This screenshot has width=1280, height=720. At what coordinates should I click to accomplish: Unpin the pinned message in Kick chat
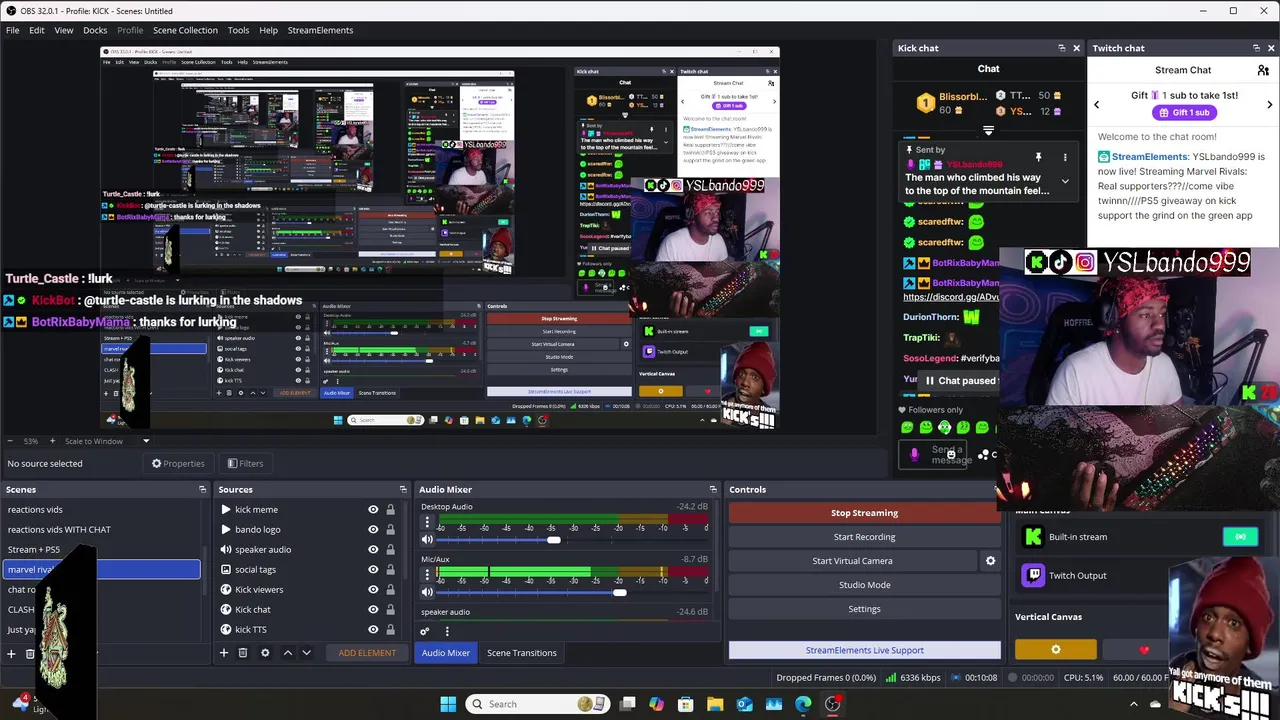[1038, 157]
